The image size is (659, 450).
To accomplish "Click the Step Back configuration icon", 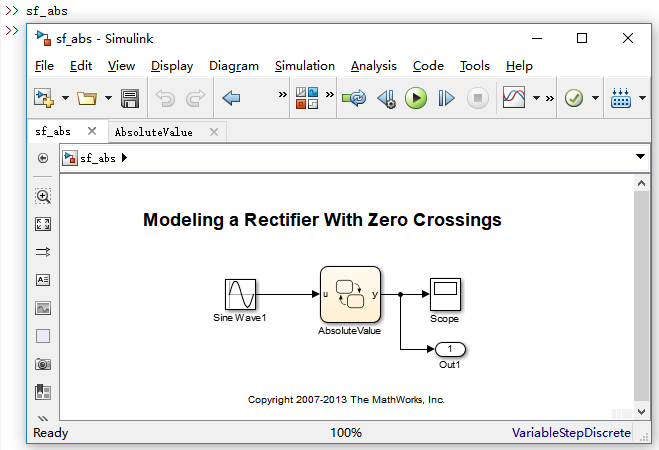I will (386, 99).
